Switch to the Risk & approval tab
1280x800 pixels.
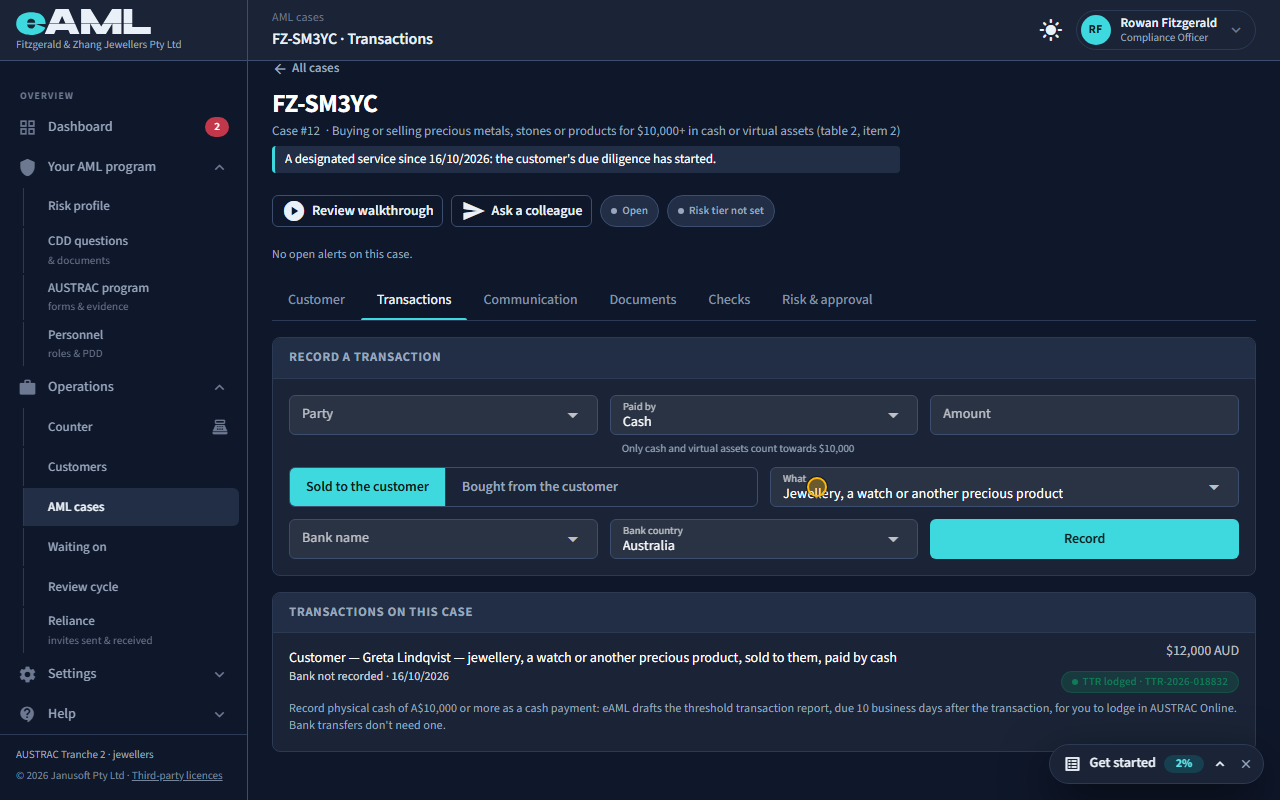[827, 300]
